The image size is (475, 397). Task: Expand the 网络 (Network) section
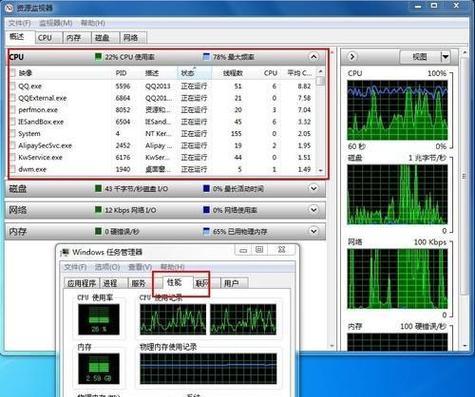pos(313,210)
